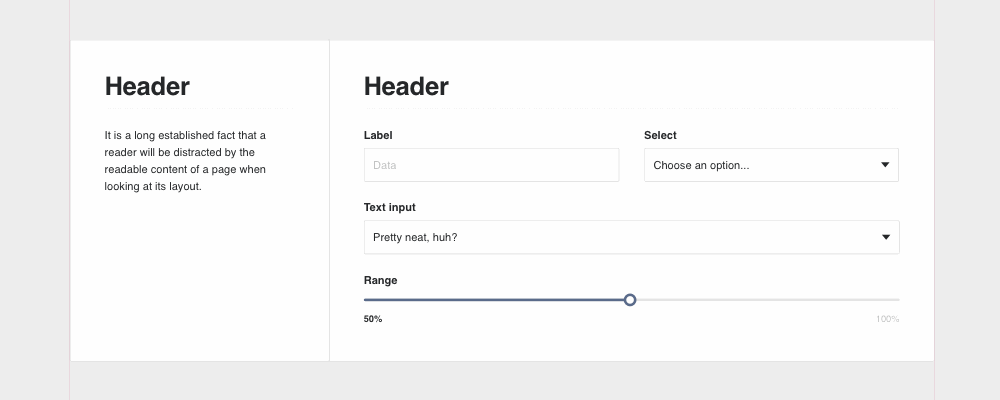
Task: Click the Range slider handle
Action: tap(630, 300)
